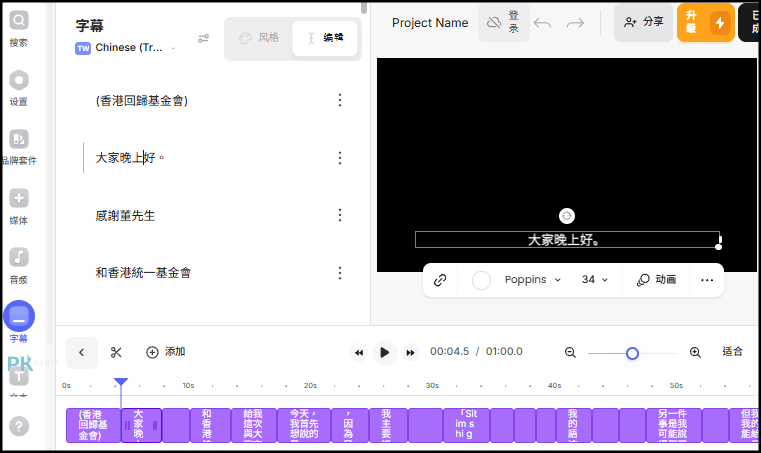Open the Text sidebar tool
Viewport: 761px width, 453px height.
click(18, 377)
